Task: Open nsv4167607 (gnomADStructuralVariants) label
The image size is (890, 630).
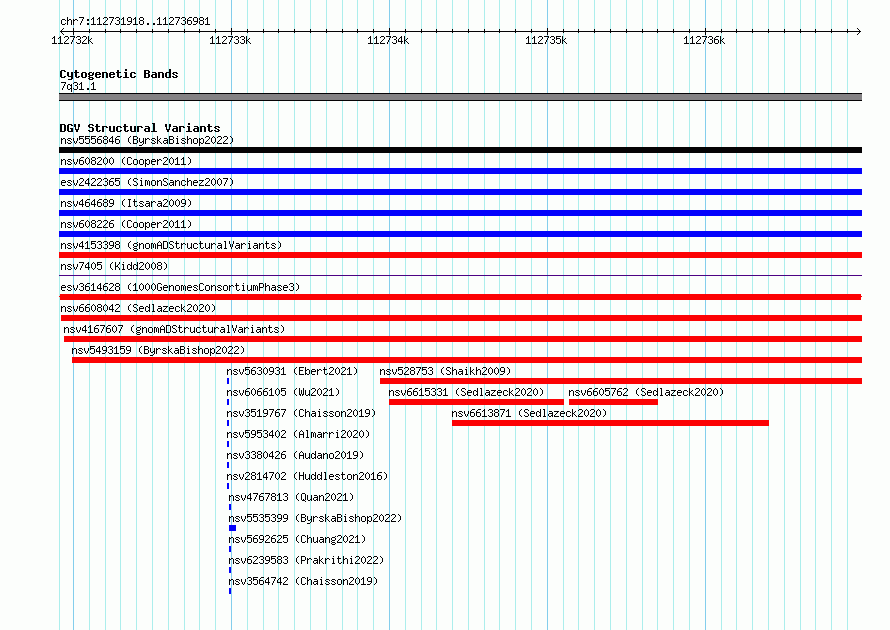Action: tap(174, 329)
